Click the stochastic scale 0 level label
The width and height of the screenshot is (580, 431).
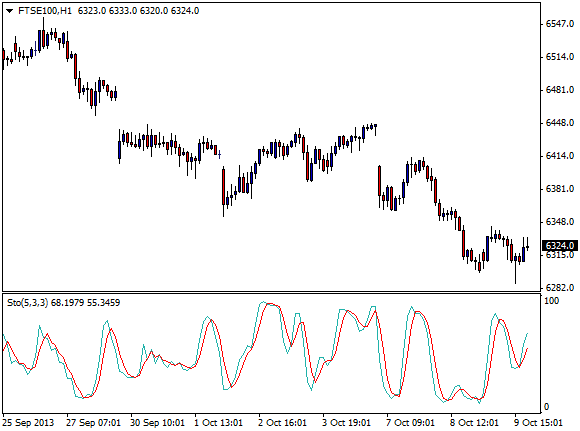pos(547,407)
